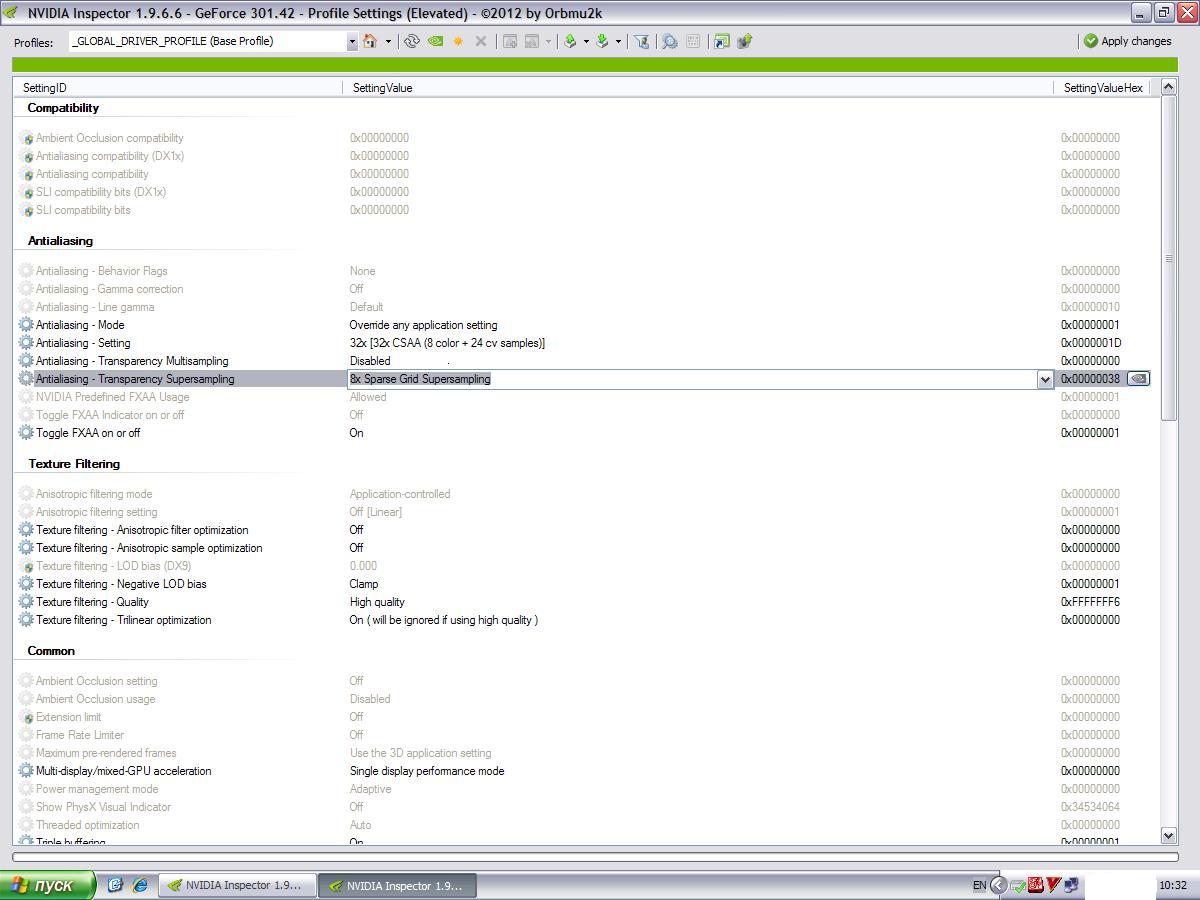Click gear icon of Texture filtering - Quality

click(x=26, y=602)
